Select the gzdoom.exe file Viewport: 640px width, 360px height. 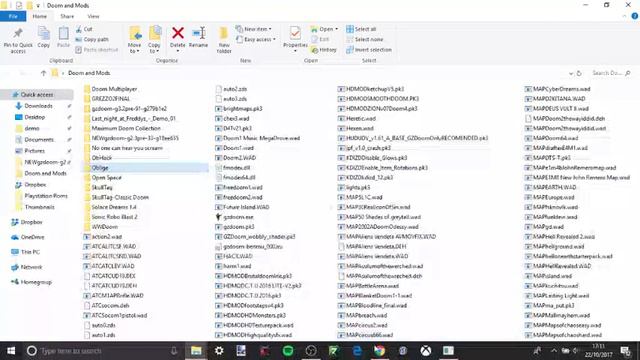234,217
